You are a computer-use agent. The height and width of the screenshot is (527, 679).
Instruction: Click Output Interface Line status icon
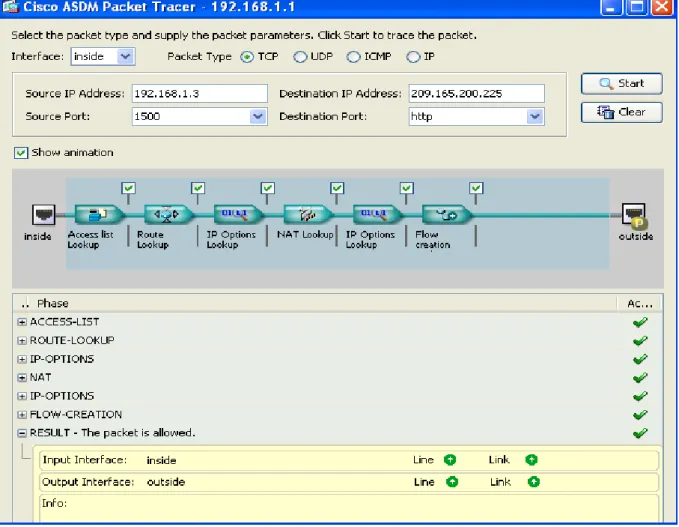(x=452, y=482)
